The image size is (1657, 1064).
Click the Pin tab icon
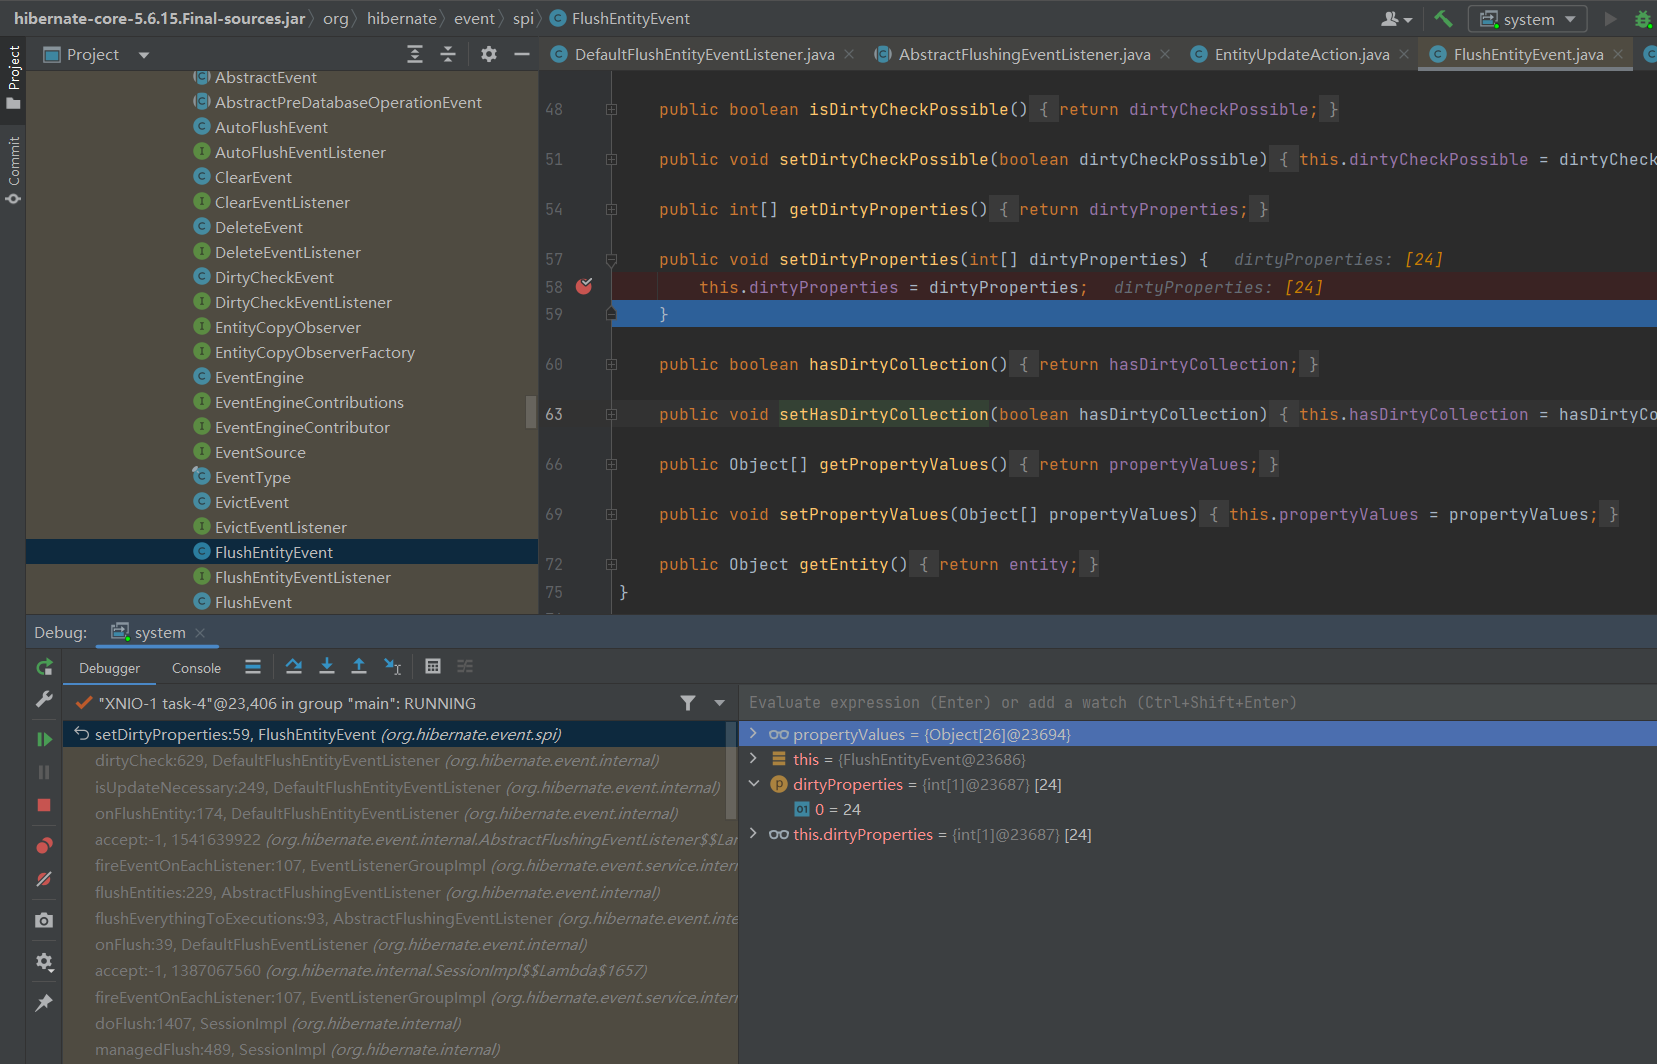(44, 1002)
